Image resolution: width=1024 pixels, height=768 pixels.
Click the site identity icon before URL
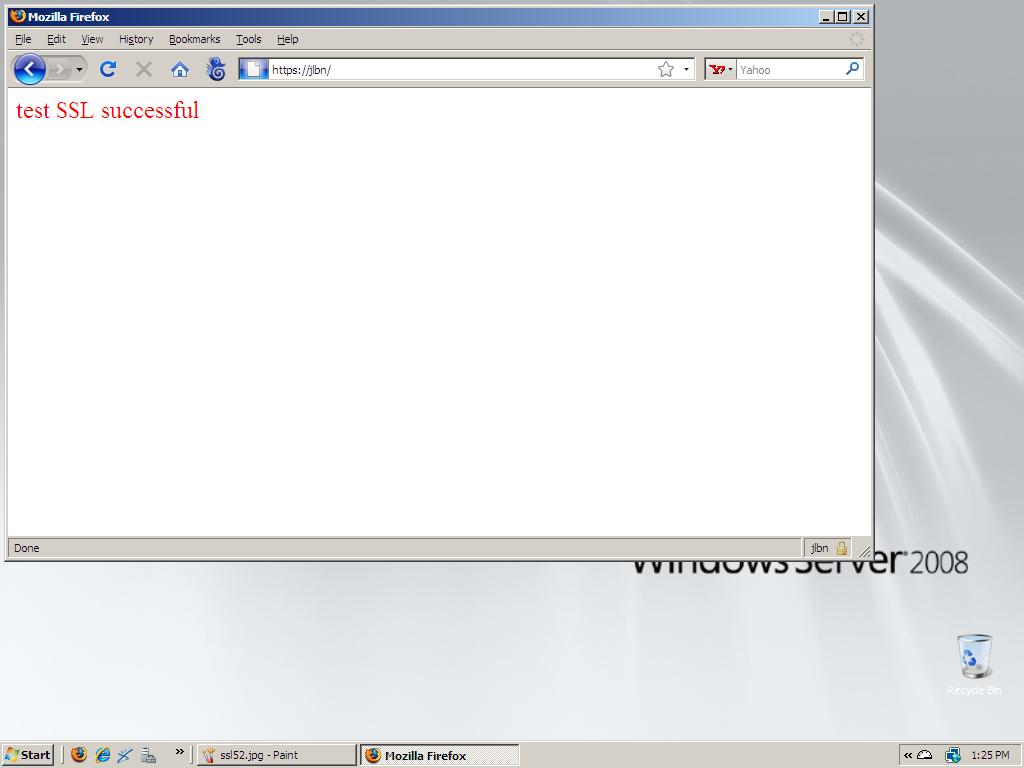pos(254,69)
